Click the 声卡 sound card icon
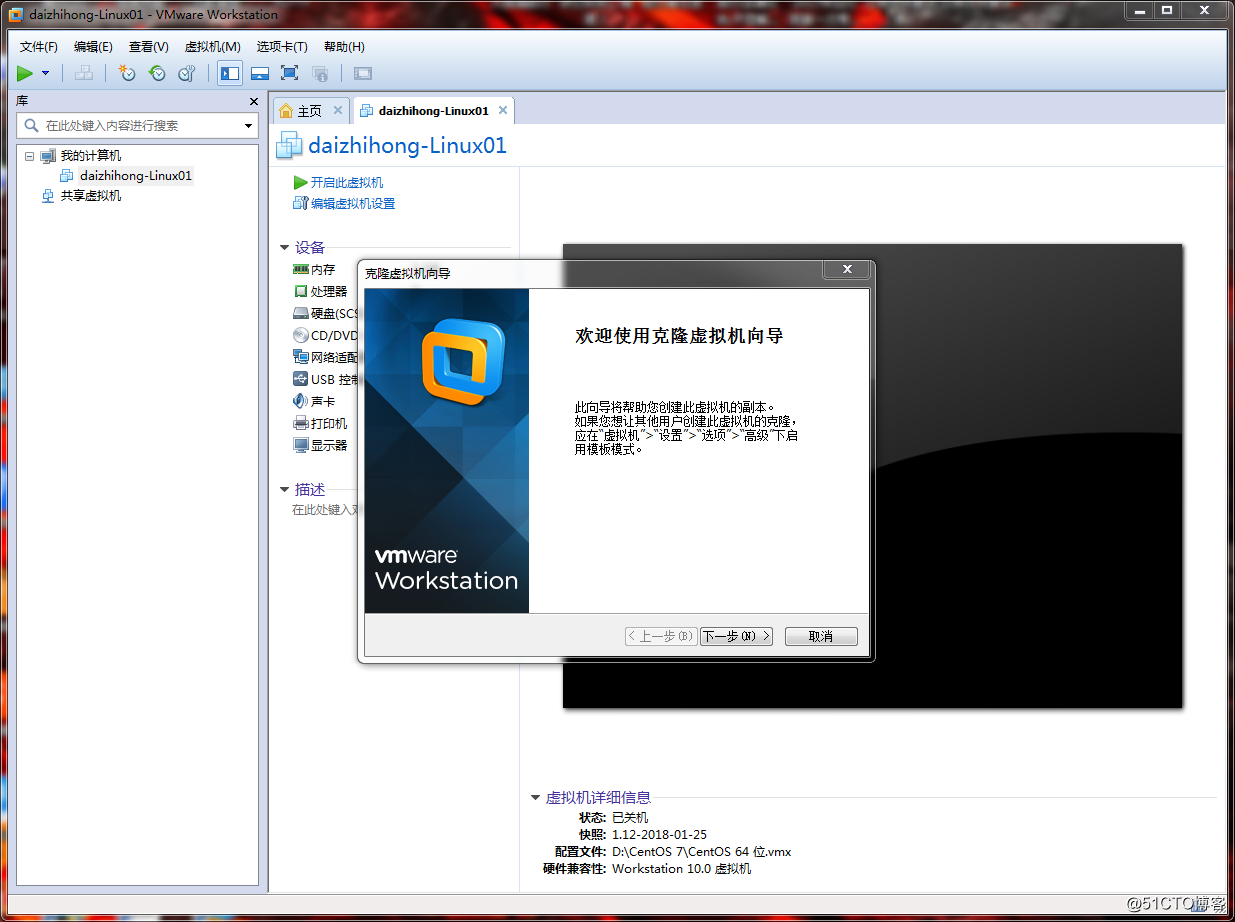 click(301, 401)
